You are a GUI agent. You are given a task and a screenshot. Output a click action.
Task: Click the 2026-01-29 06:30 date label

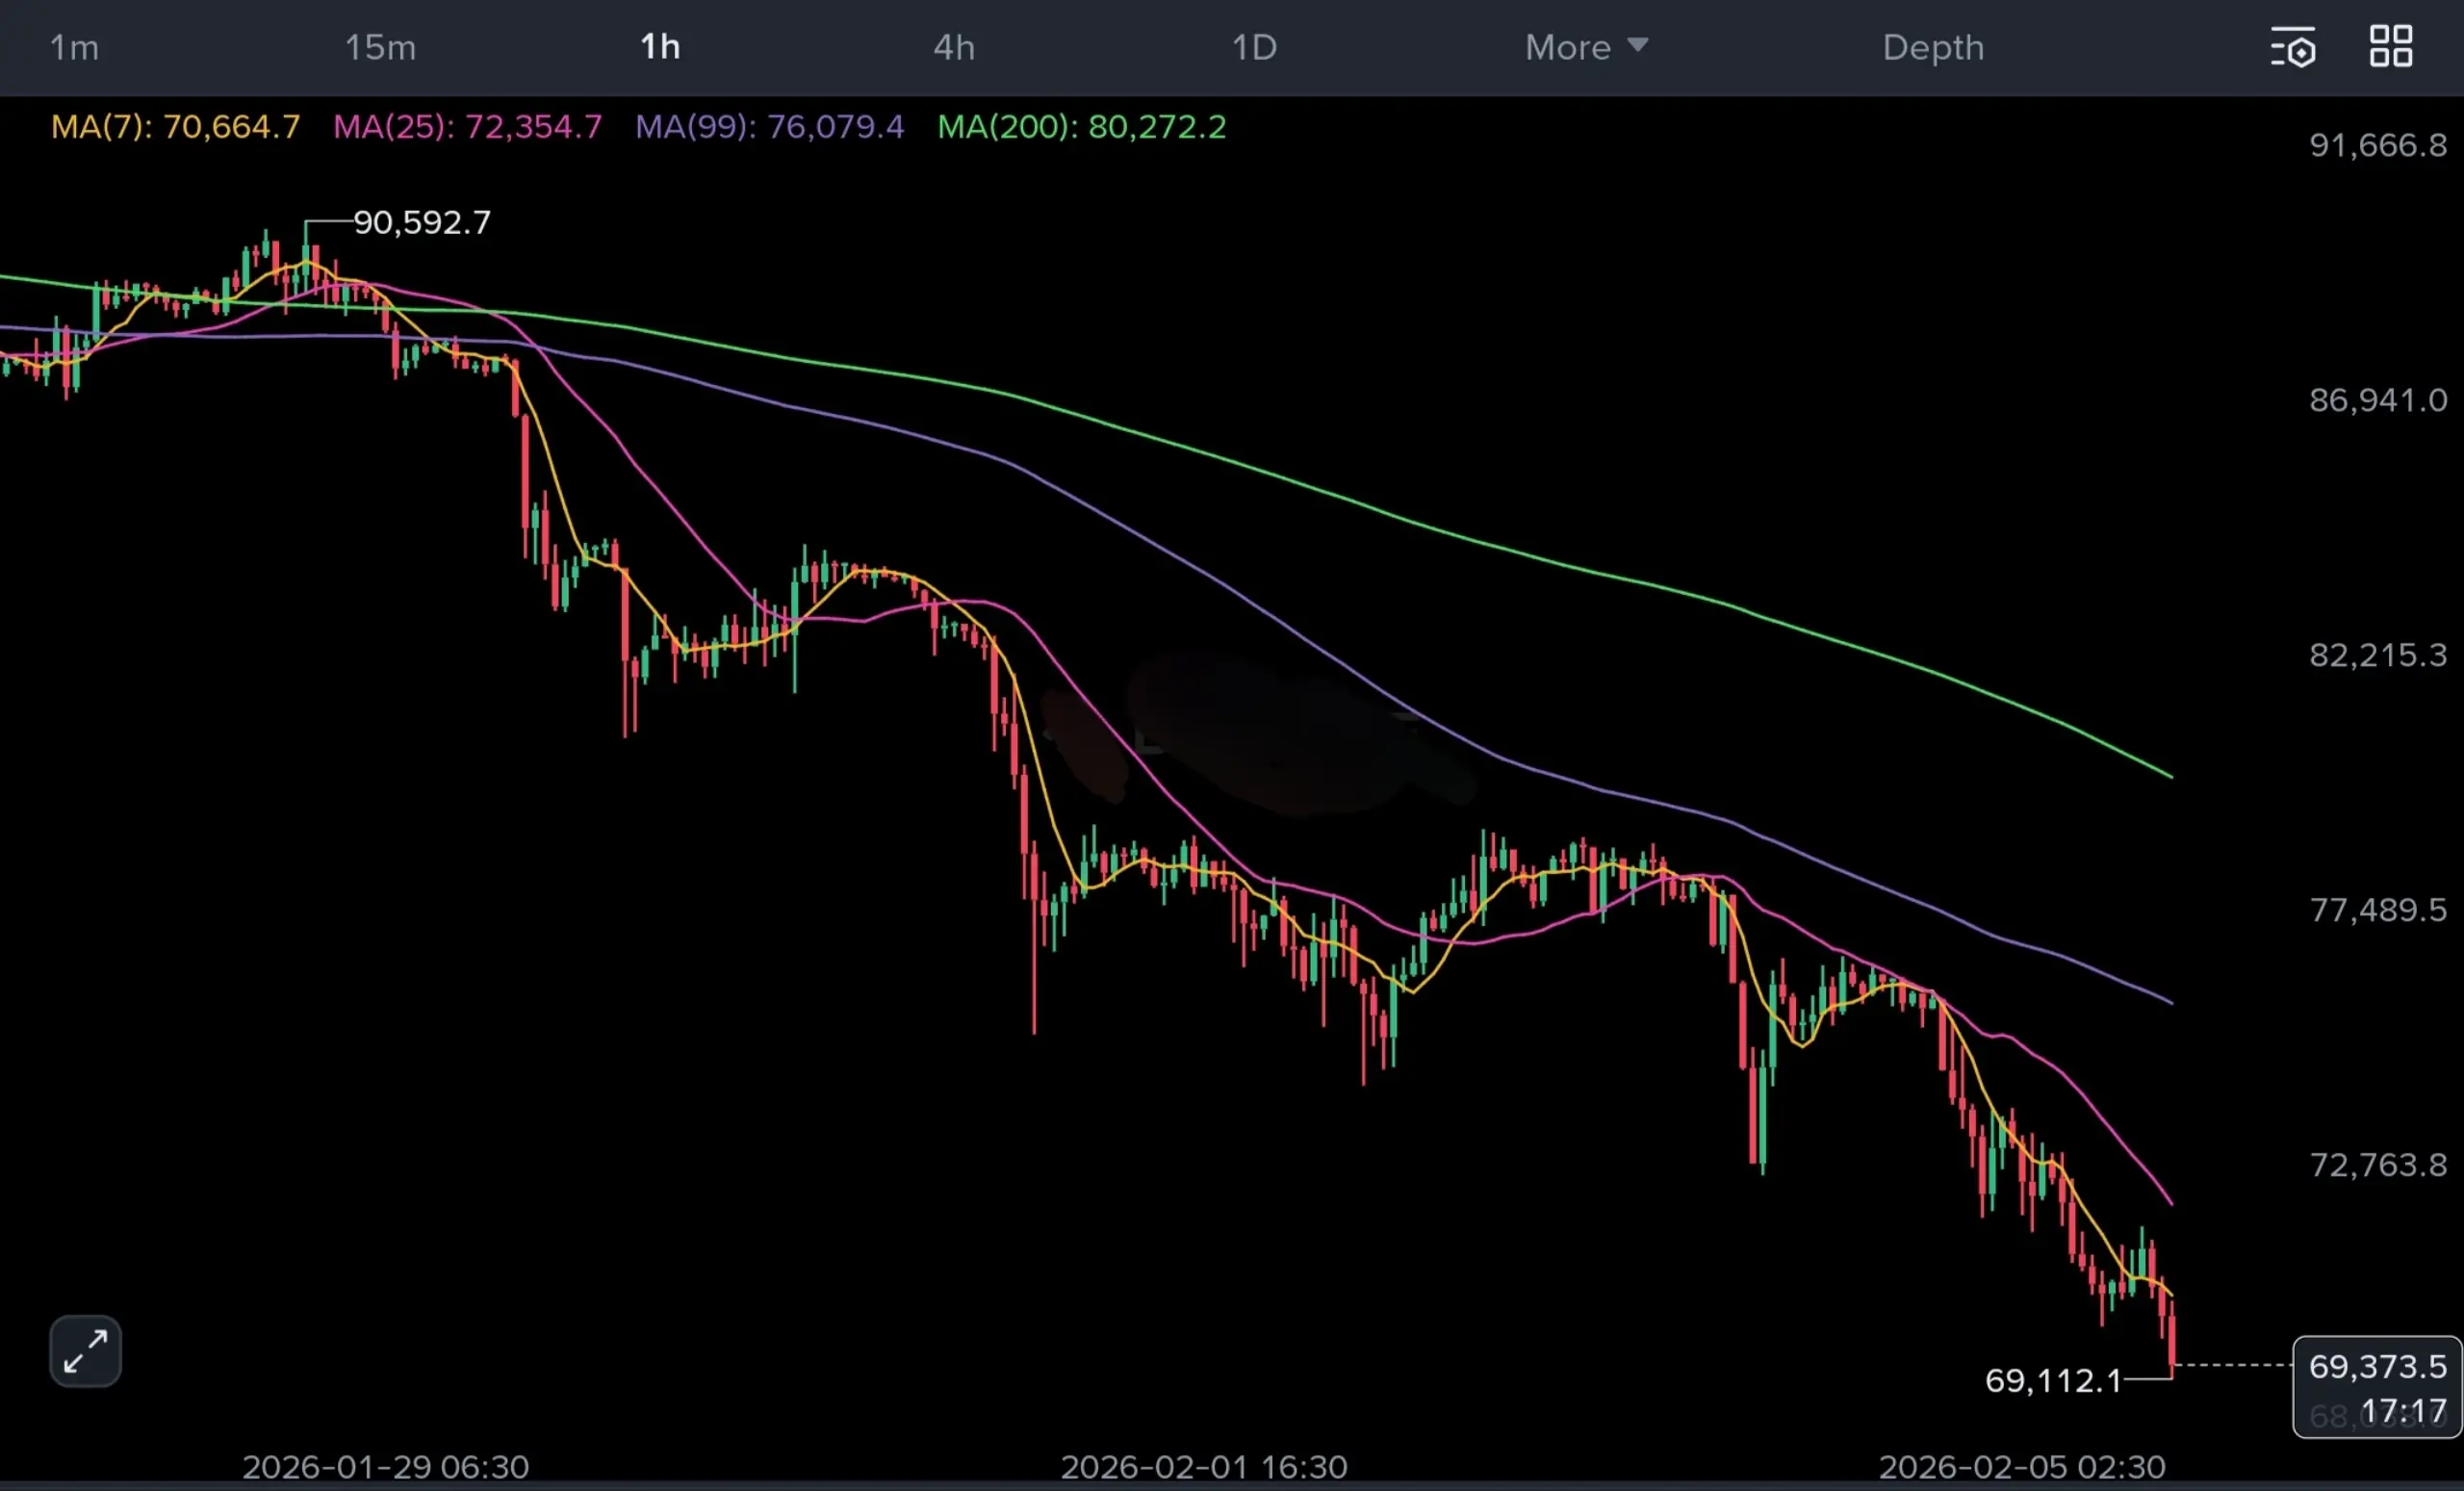[x=385, y=1466]
